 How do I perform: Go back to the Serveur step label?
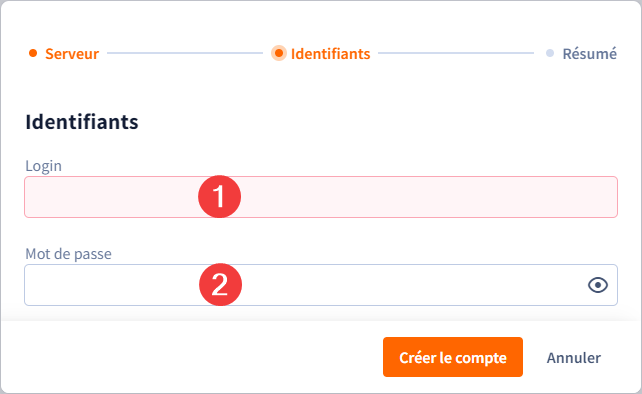tap(72, 54)
